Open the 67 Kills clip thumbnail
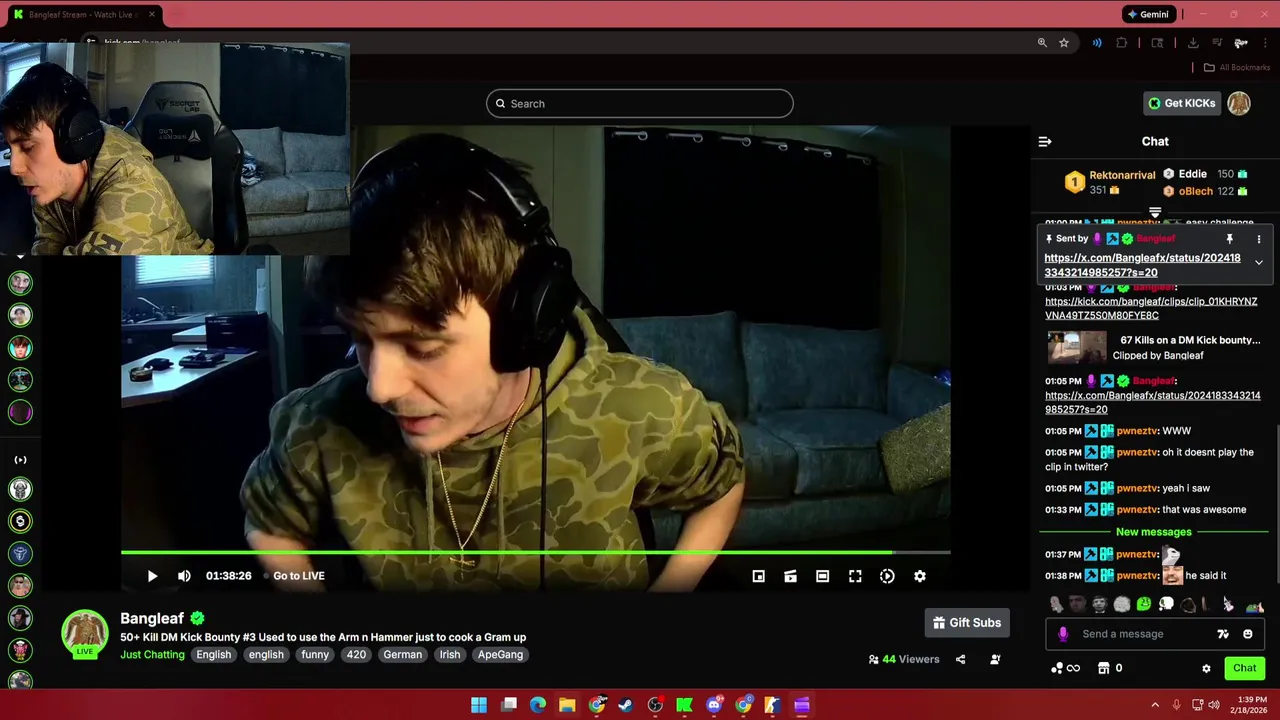 [1077, 347]
